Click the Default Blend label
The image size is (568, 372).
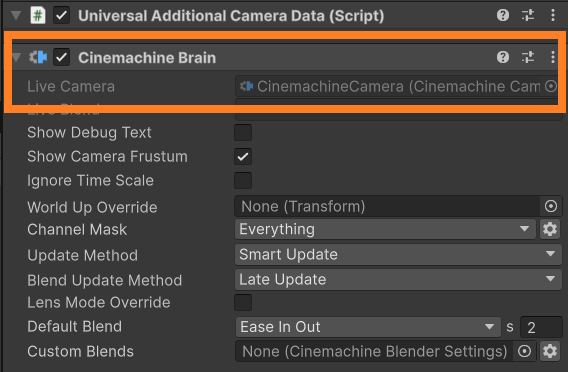point(74,326)
